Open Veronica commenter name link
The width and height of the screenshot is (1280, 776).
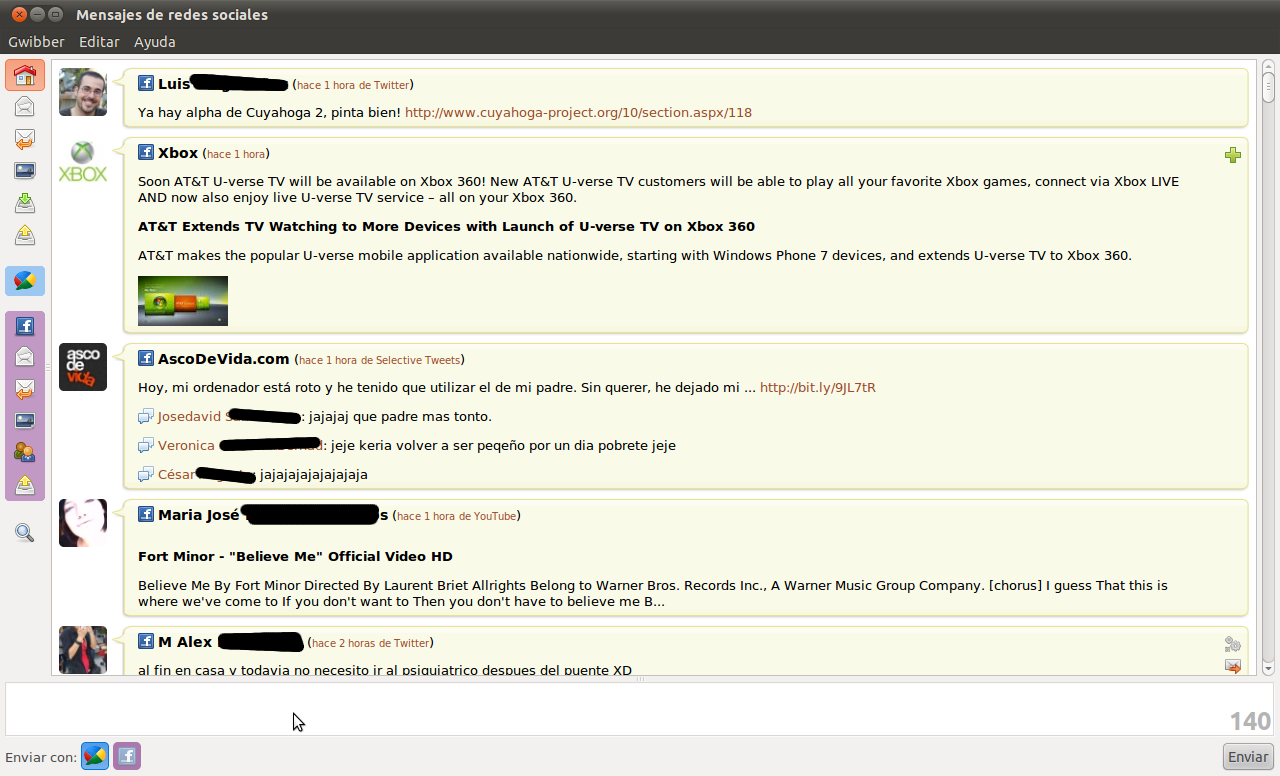point(239,445)
